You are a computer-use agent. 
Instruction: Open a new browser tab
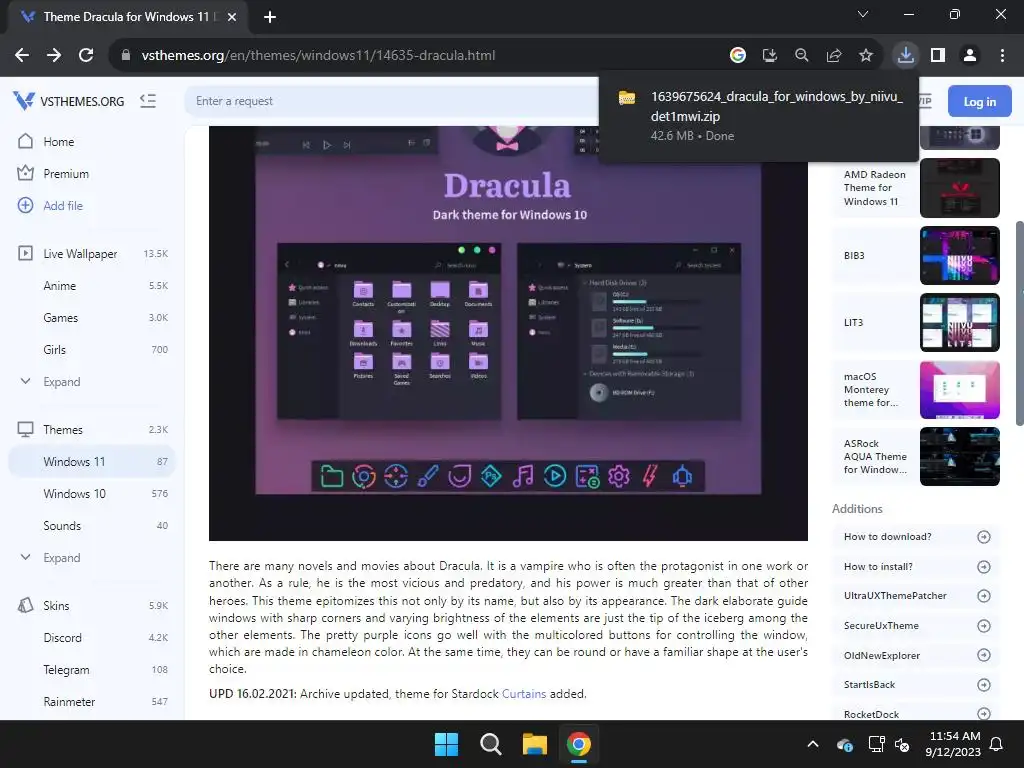pyautogui.click(x=270, y=17)
